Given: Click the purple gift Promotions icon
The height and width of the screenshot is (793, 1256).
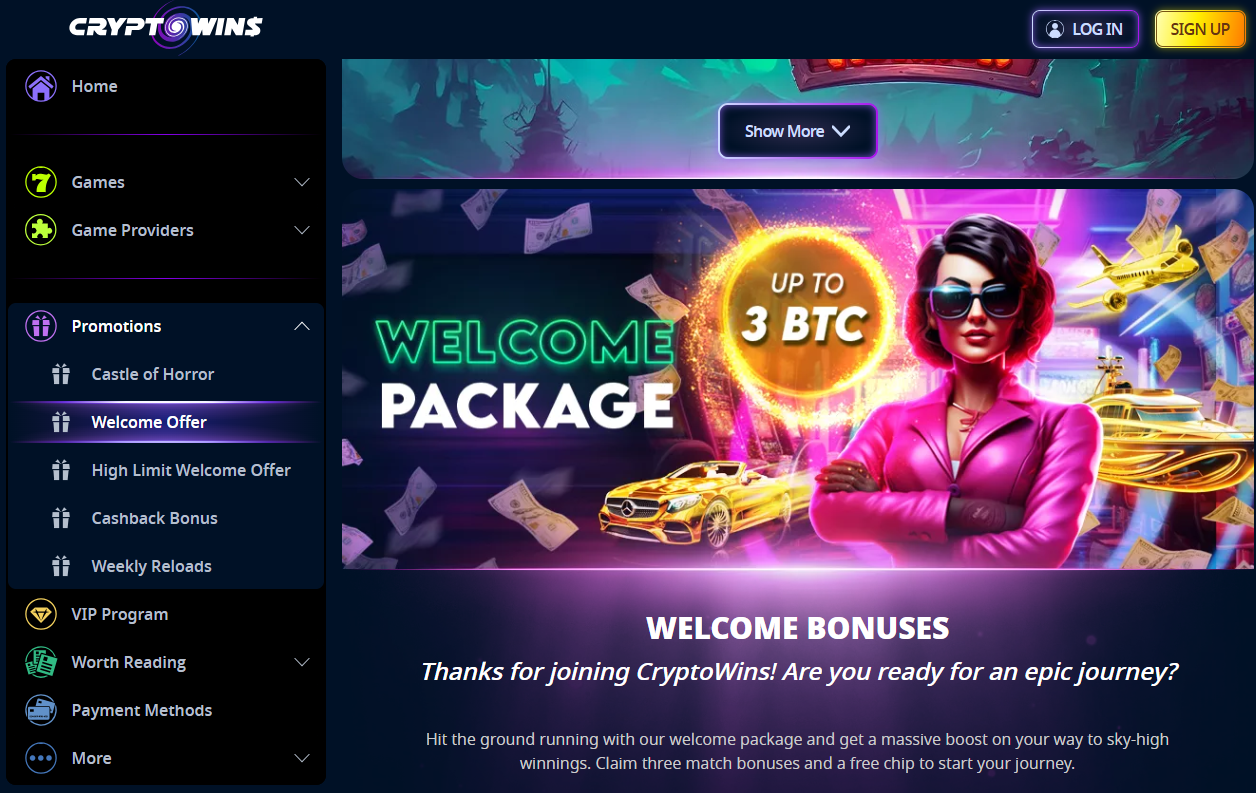Looking at the screenshot, I should (41, 326).
